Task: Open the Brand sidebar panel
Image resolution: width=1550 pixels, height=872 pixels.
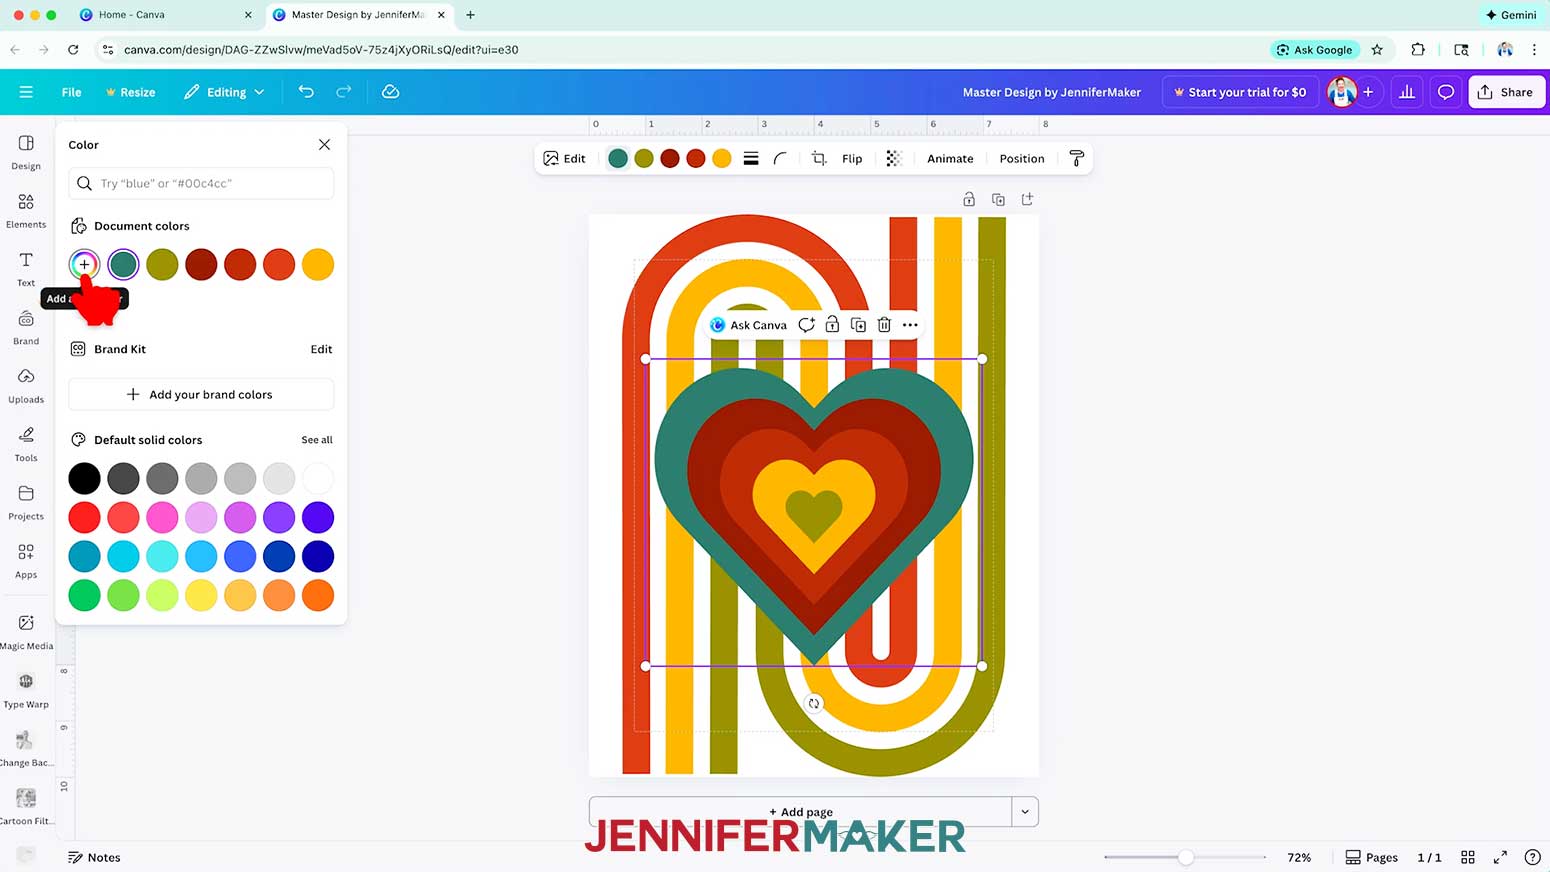Action: tap(26, 327)
